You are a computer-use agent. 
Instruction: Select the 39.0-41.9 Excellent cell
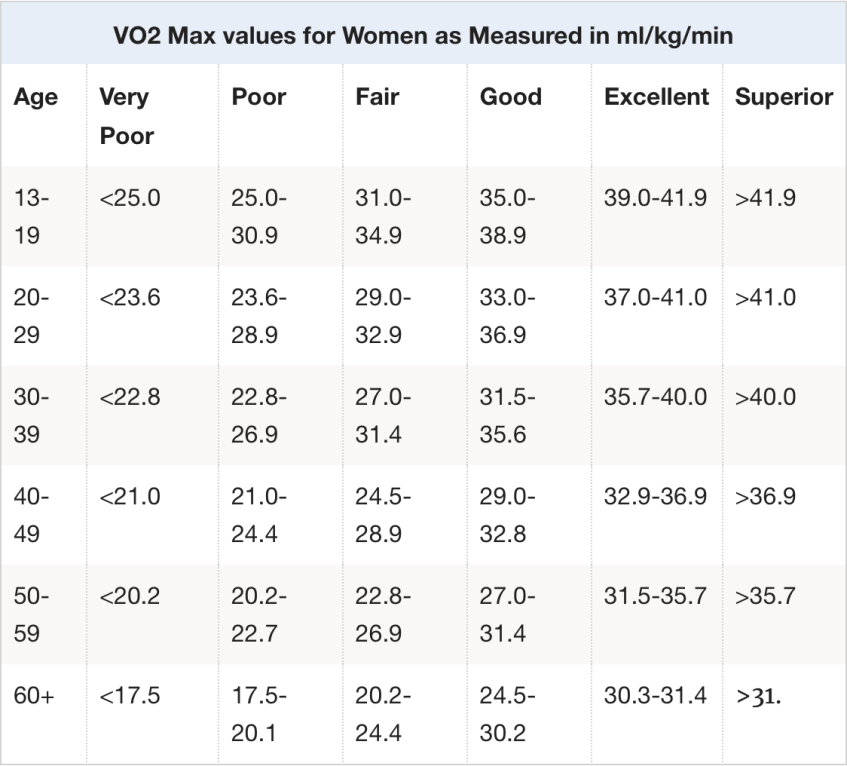[655, 198]
